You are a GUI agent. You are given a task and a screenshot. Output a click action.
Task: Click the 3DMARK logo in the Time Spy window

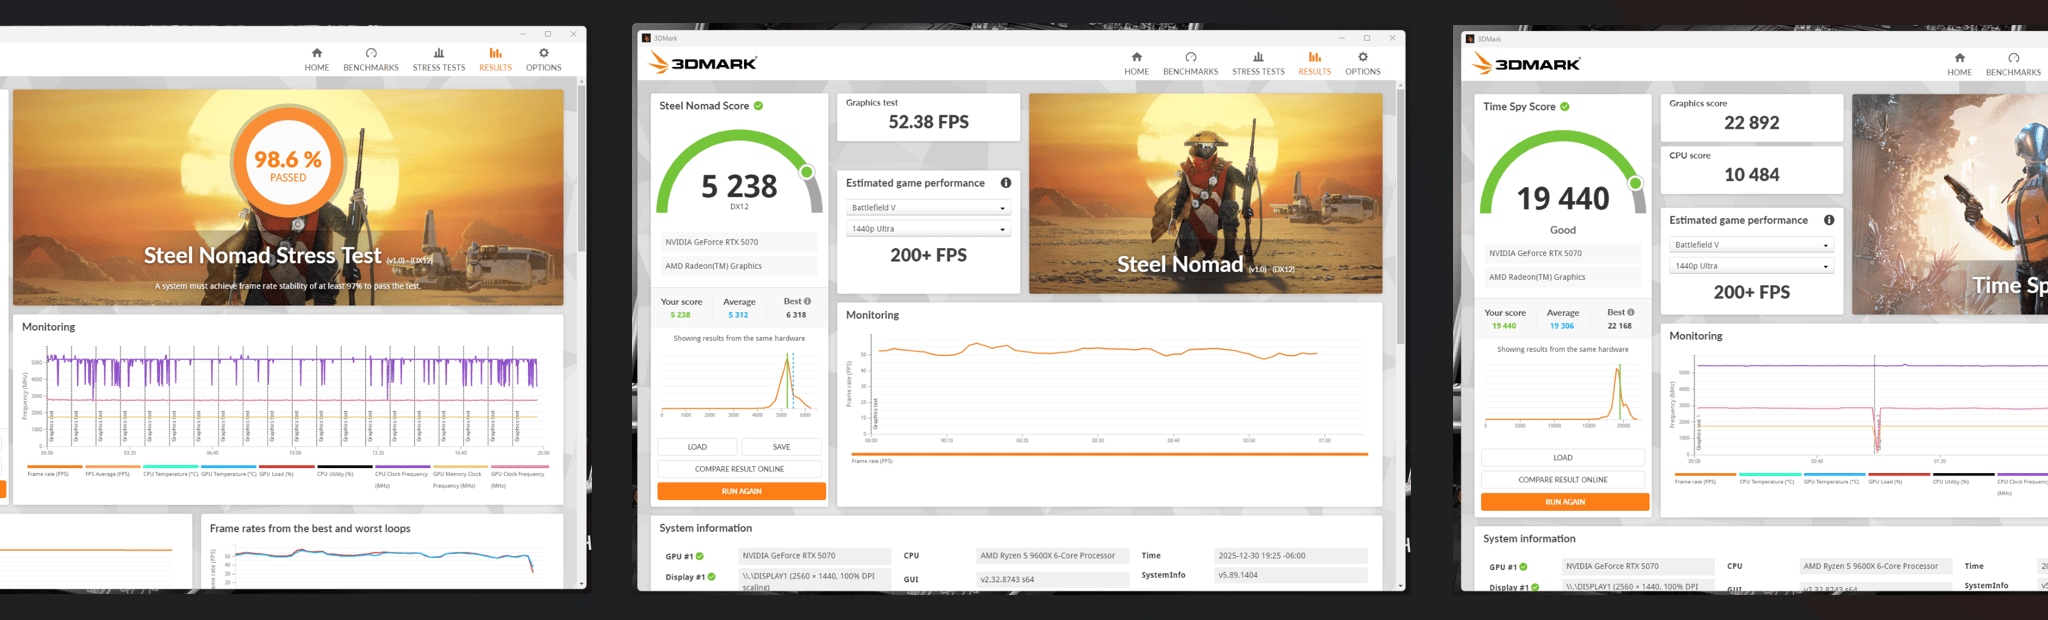(x=1527, y=64)
